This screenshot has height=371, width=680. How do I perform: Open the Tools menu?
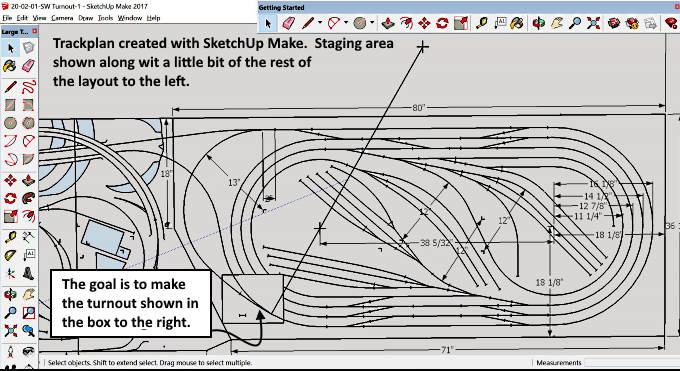click(105, 18)
